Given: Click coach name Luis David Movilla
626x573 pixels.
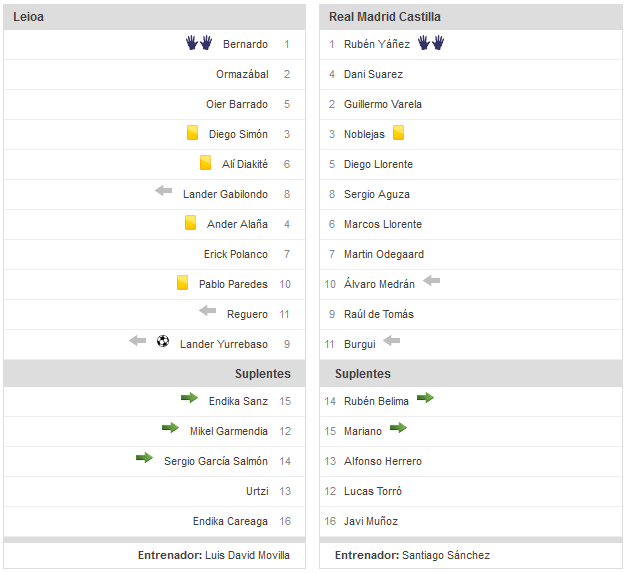Looking at the screenshot, I should (247, 555).
